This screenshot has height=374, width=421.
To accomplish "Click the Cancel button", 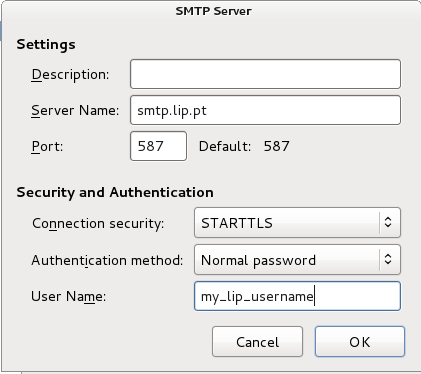I will pos(257,342).
